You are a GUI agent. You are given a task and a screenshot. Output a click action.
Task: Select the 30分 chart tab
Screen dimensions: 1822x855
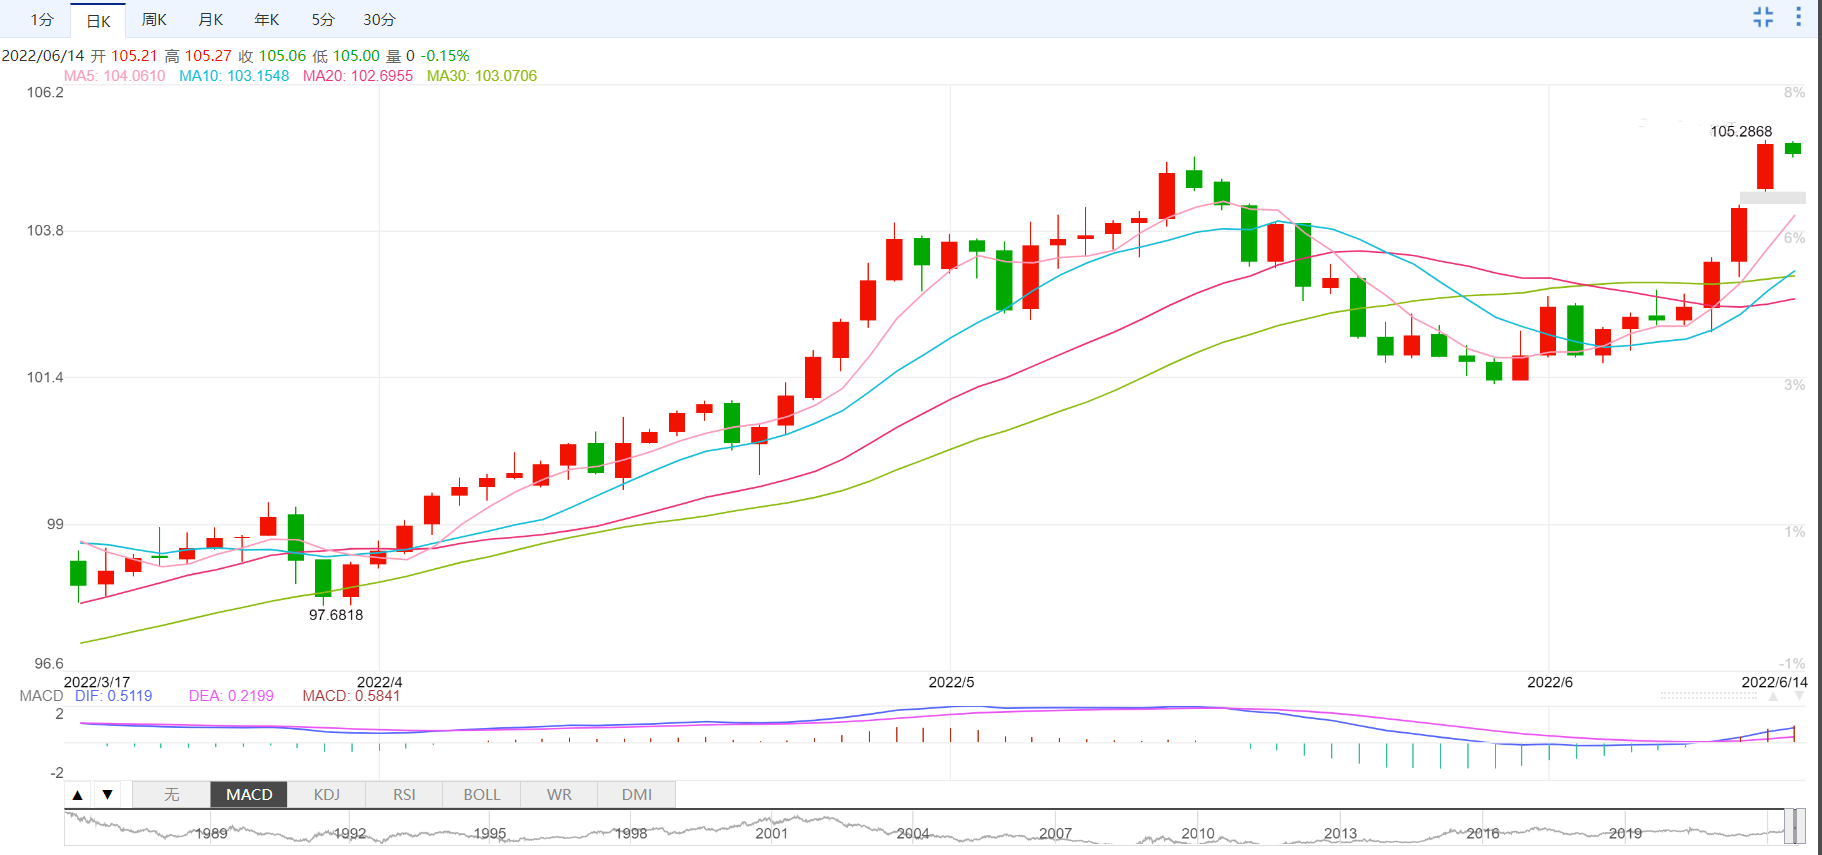coord(379,20)
